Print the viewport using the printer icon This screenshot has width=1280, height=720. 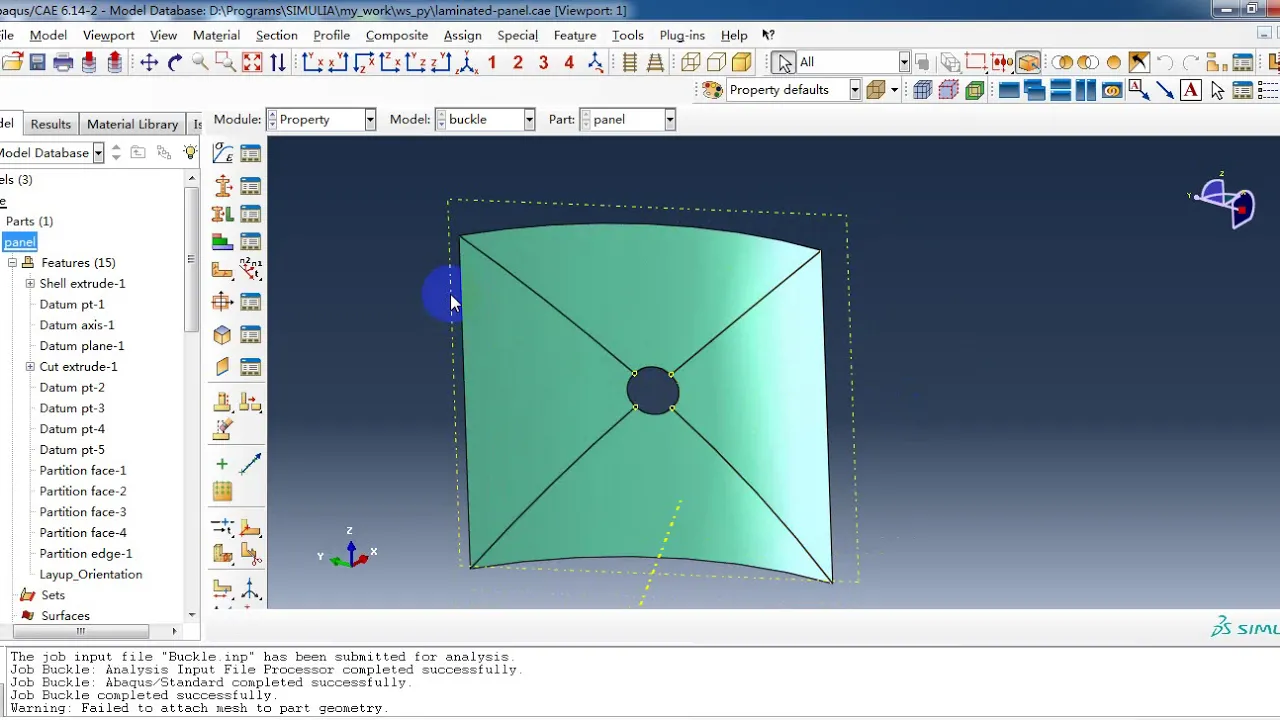[63, 62]
